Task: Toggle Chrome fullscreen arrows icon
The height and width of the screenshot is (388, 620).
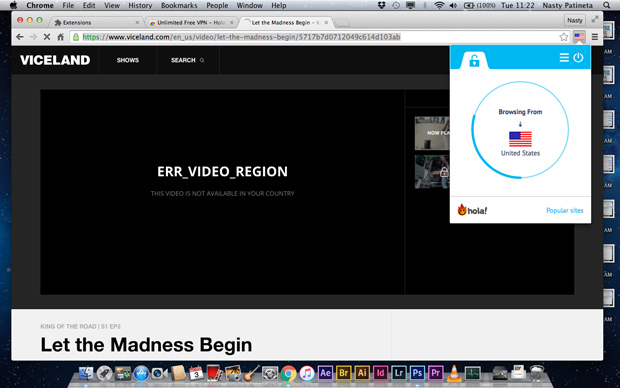Action: pyautogui.click(x=595, y=19)
